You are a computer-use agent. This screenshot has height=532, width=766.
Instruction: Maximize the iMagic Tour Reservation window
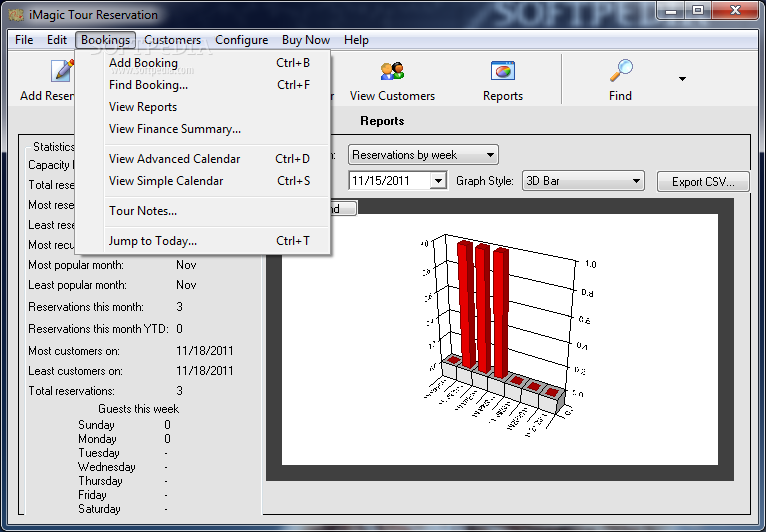coord(698,11)
